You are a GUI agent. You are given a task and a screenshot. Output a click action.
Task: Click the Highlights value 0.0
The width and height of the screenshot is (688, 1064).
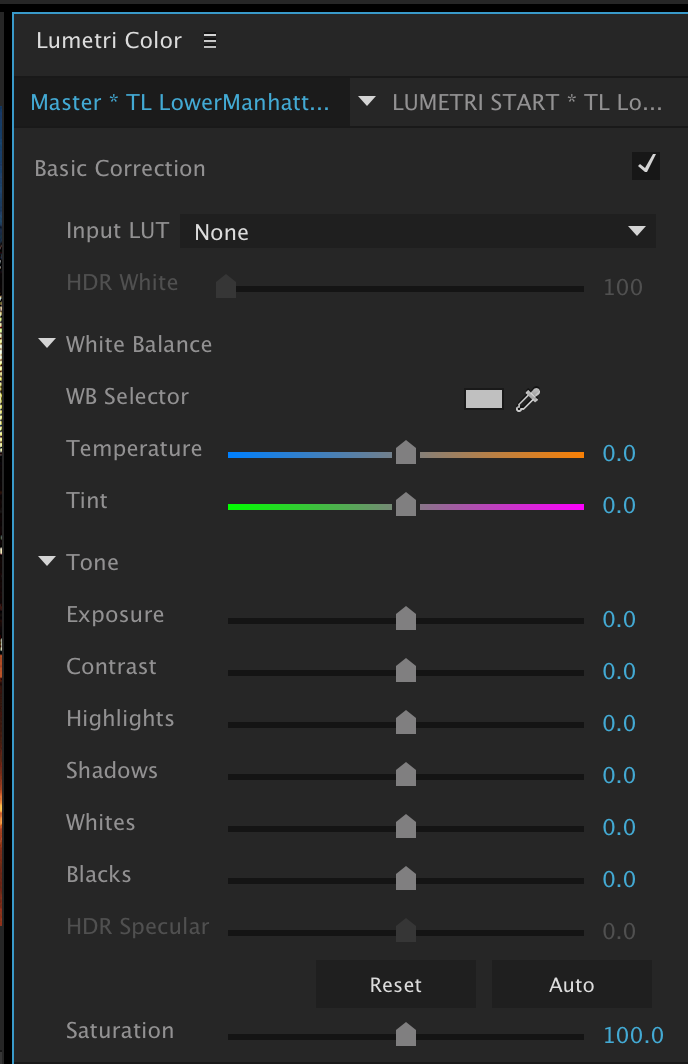(x=619, y=723)
